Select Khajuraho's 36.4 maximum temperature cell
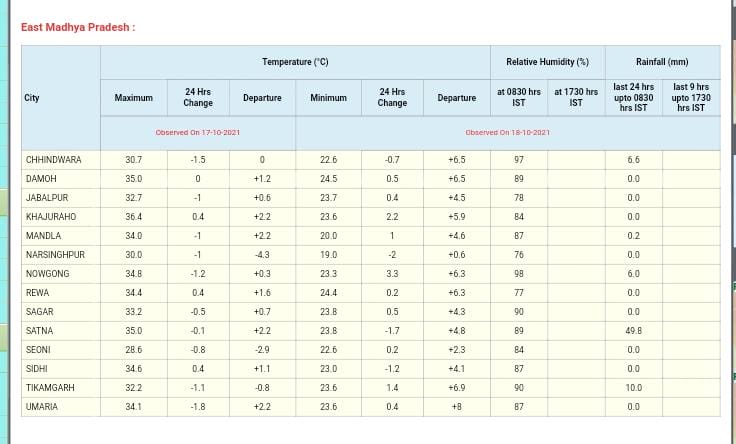 click(133, 217)
